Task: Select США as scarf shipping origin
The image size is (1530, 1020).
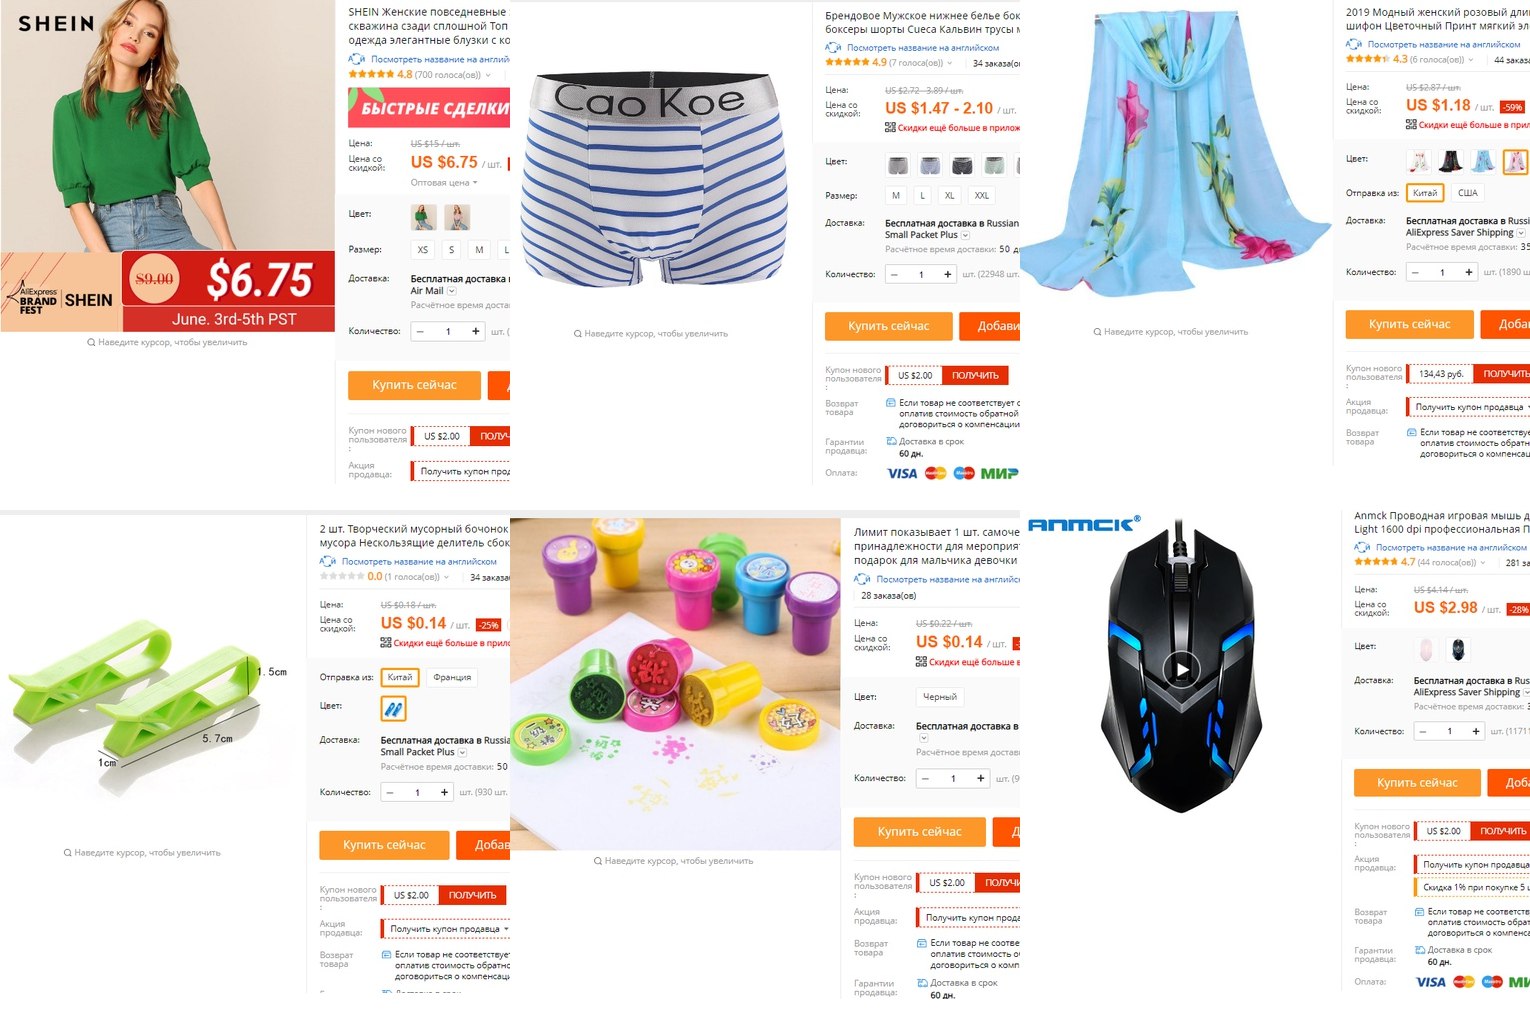Action: point(1467,193)
